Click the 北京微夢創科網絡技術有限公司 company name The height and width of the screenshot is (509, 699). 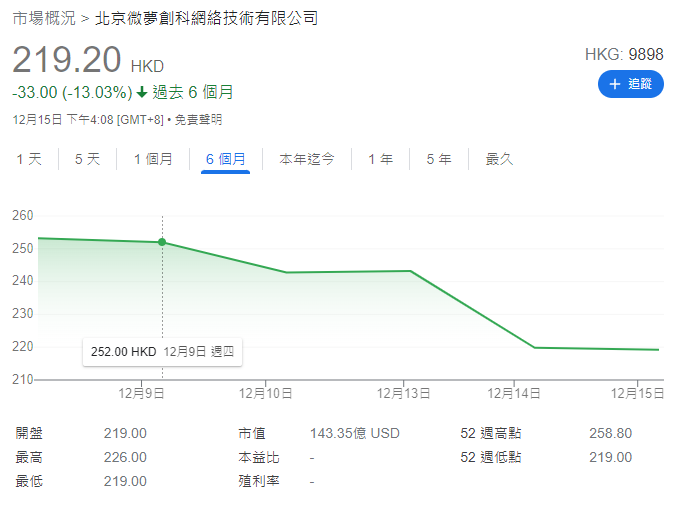tap(206, 18)
